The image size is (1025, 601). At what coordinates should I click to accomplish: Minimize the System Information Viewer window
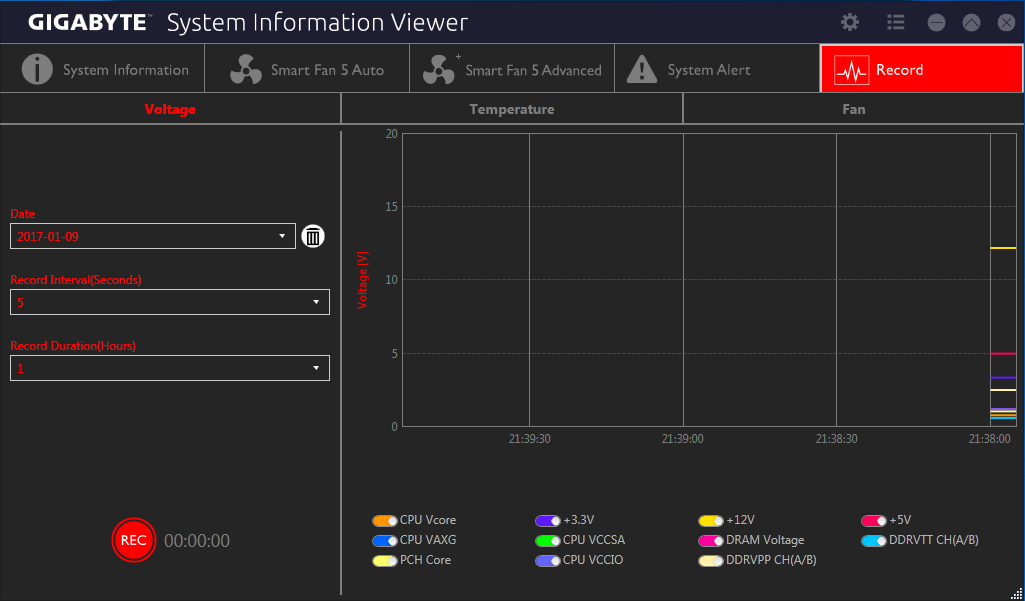point(937,23)
